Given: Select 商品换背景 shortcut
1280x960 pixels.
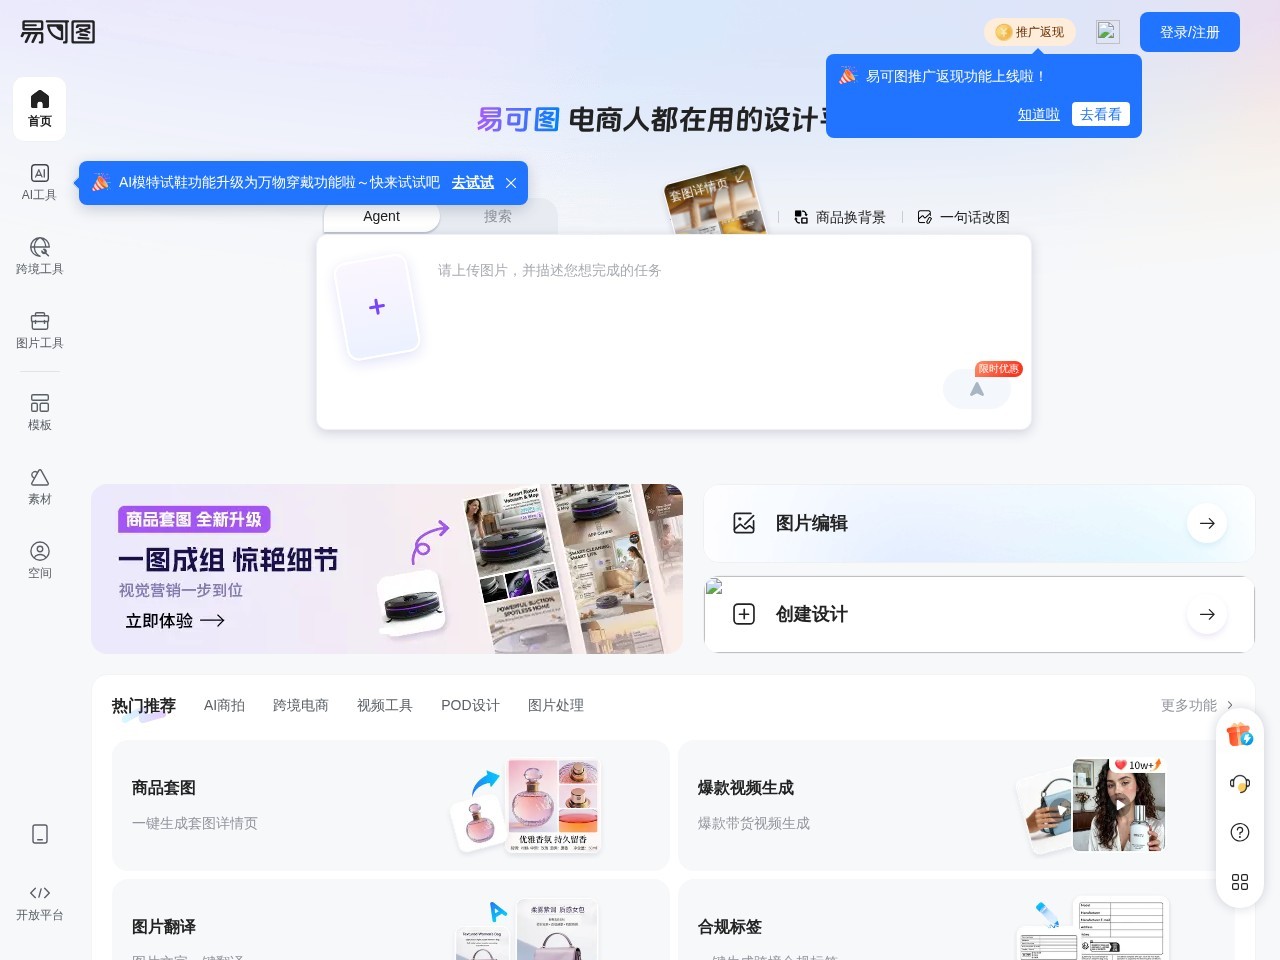Looking at the screenshot, I should [840, 217].
